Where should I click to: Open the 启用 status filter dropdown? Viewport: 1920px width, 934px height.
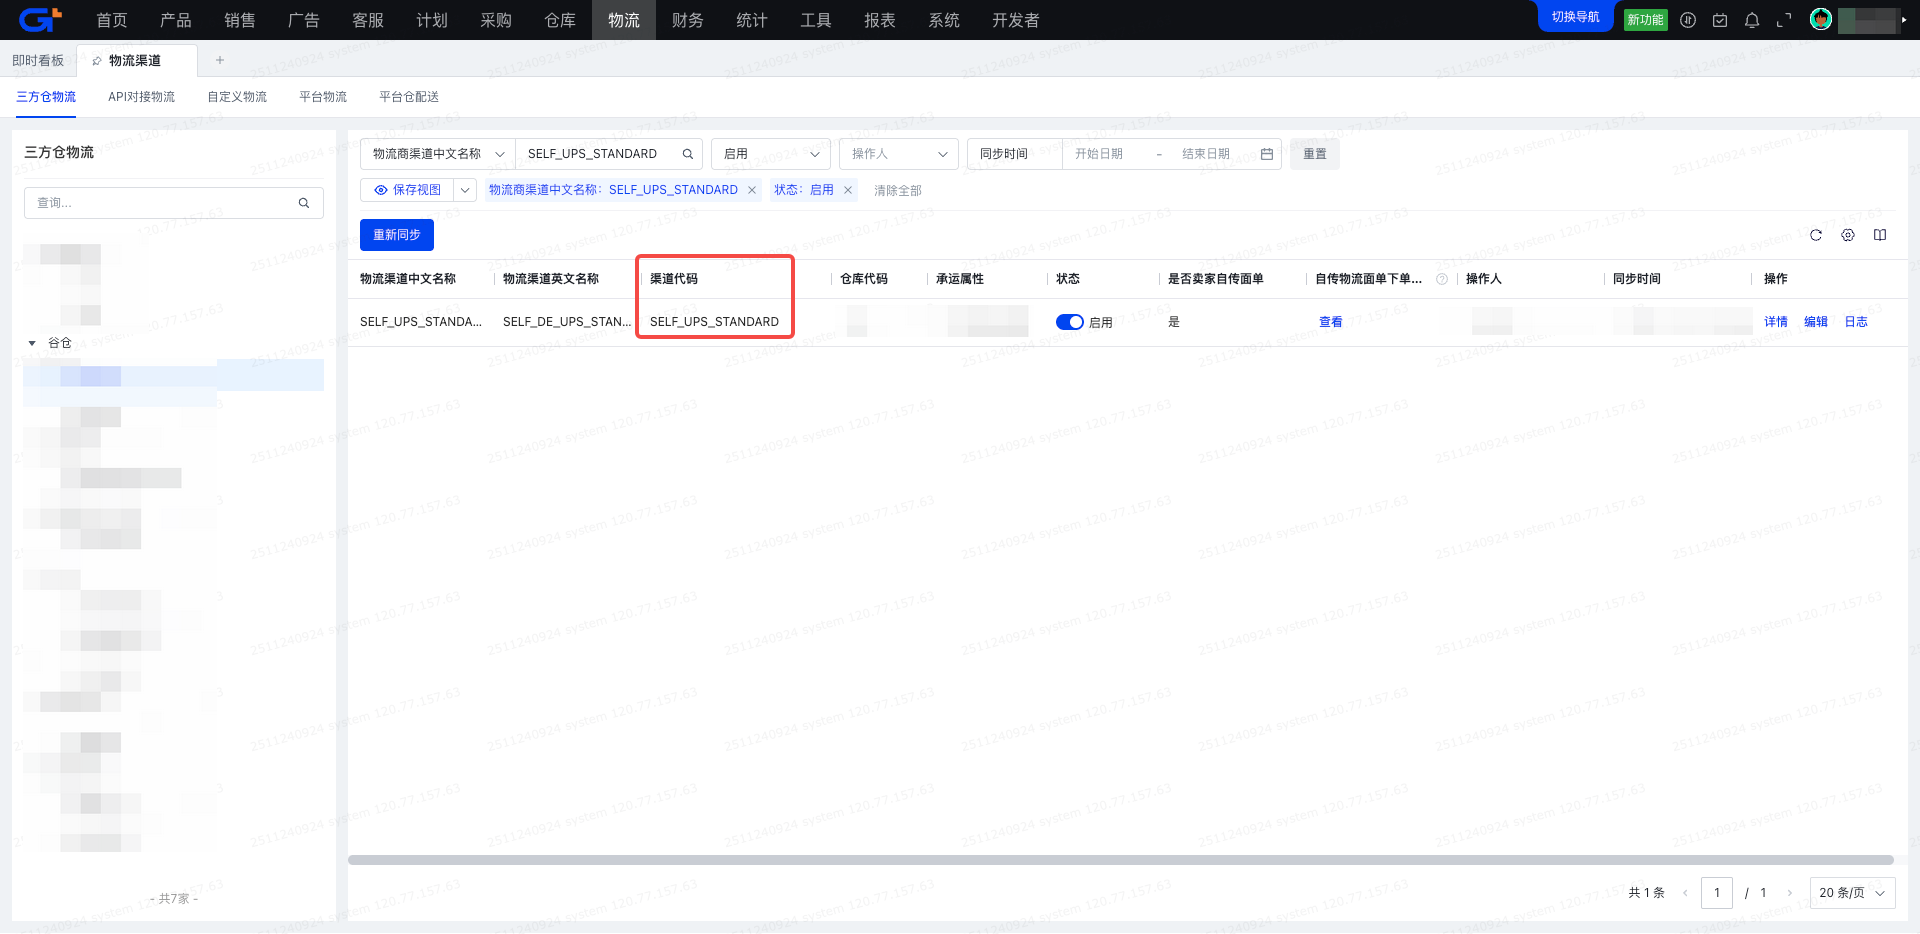point(771,154)
